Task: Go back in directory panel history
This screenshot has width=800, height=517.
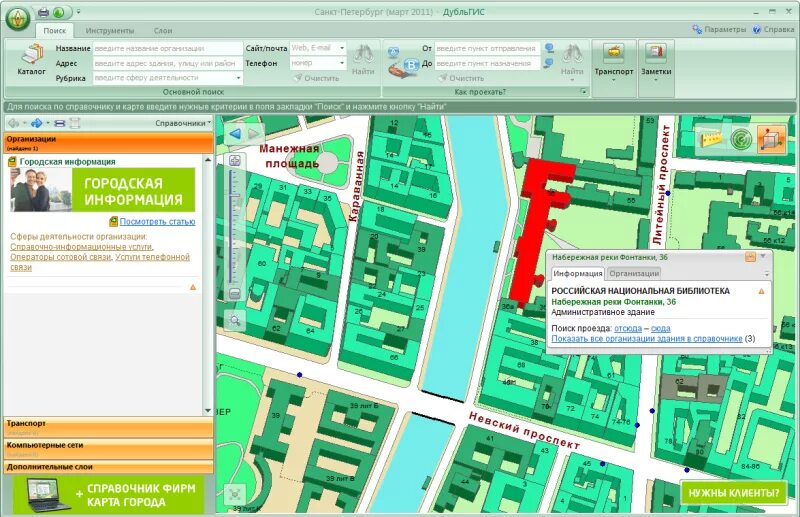Action: coord(14,123)
